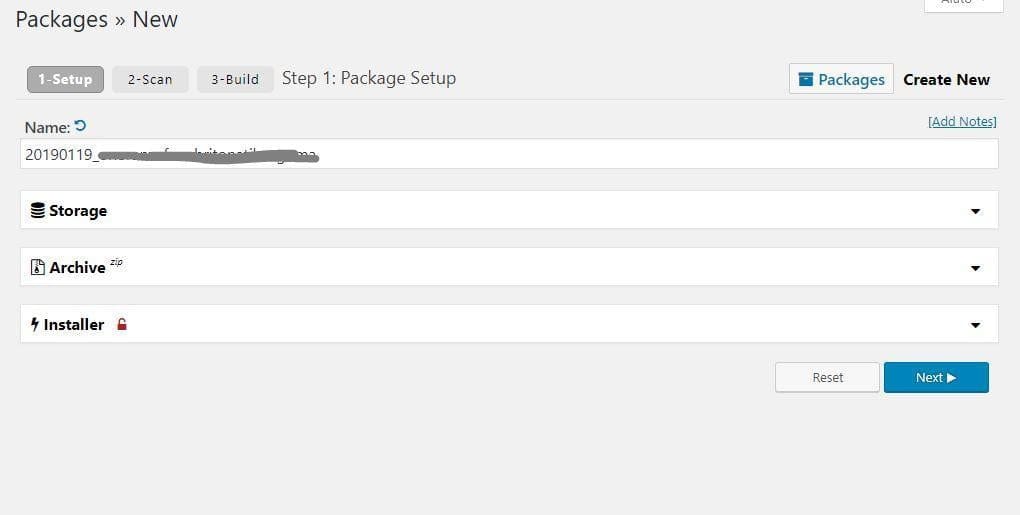Select the 1-Setup step tab
The image size is (1020, 515).
click(65, 79)
